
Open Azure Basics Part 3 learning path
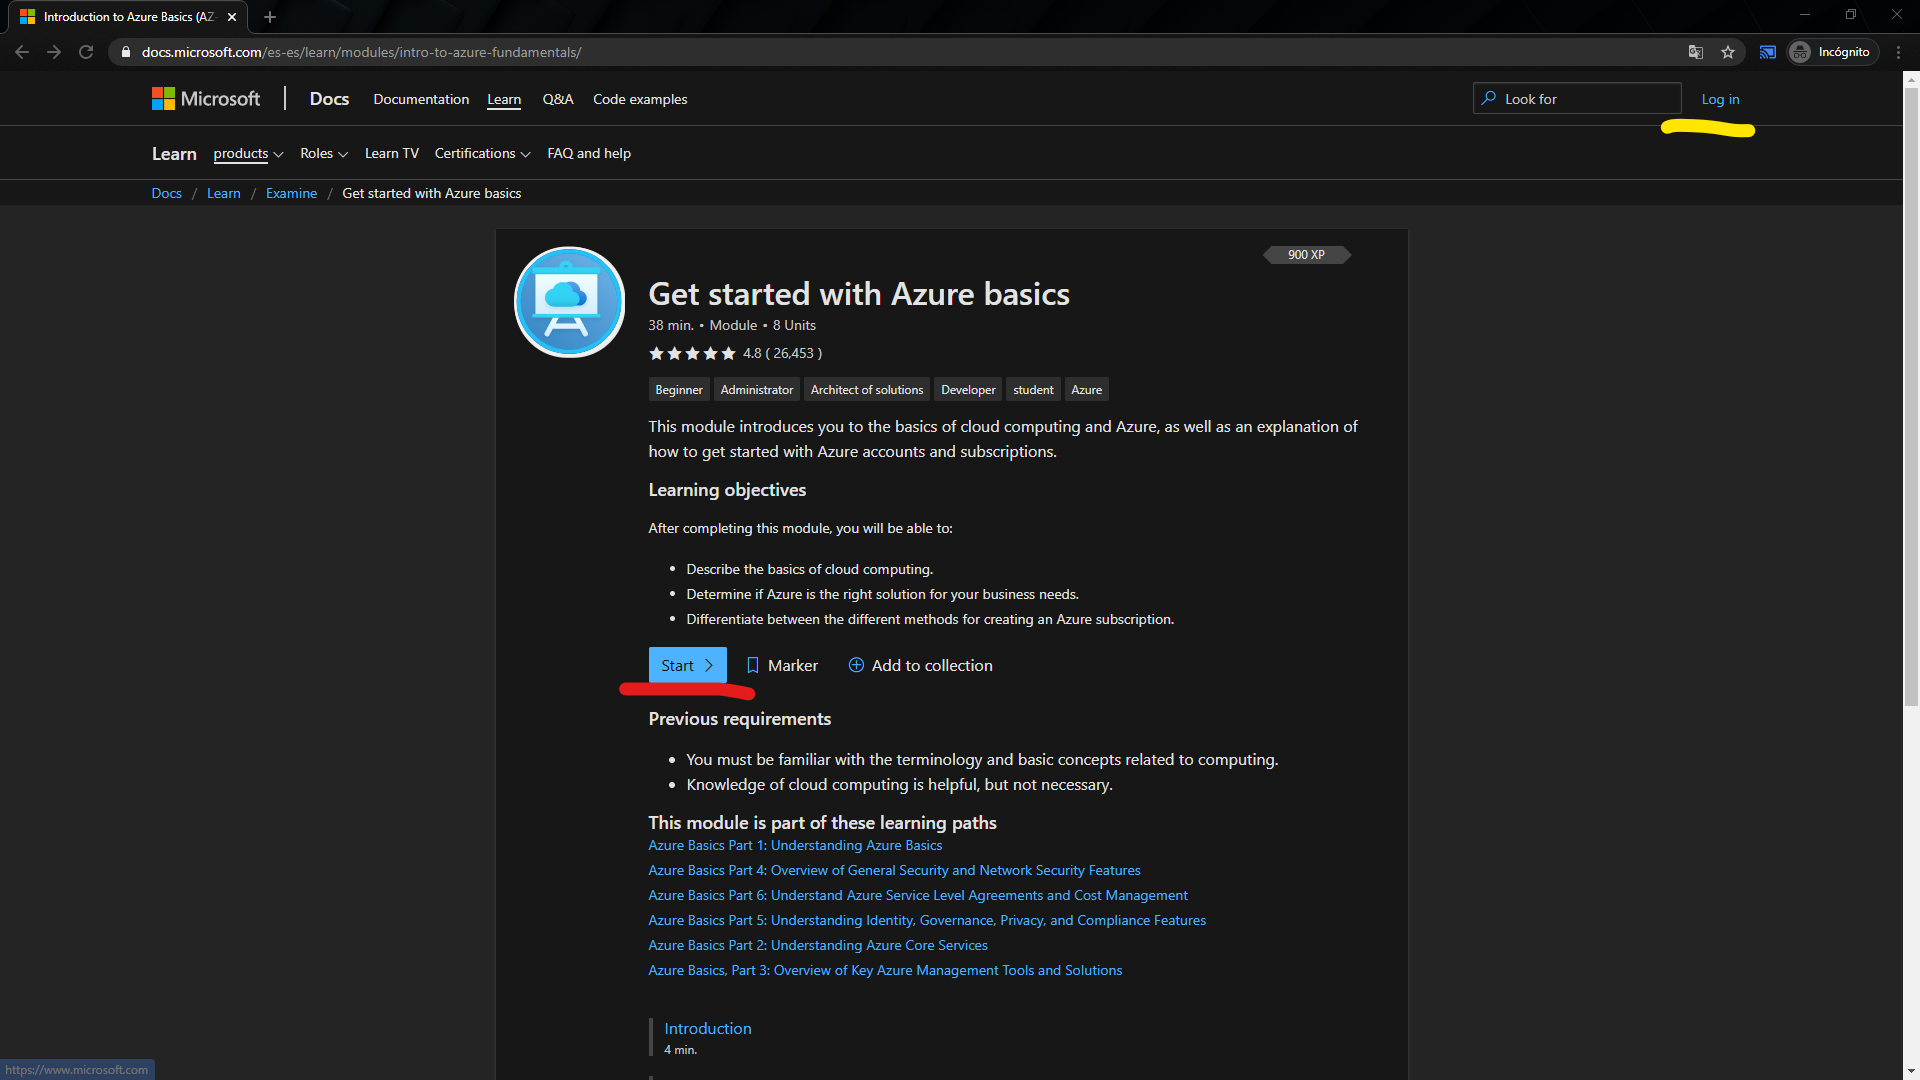point(885,970)
